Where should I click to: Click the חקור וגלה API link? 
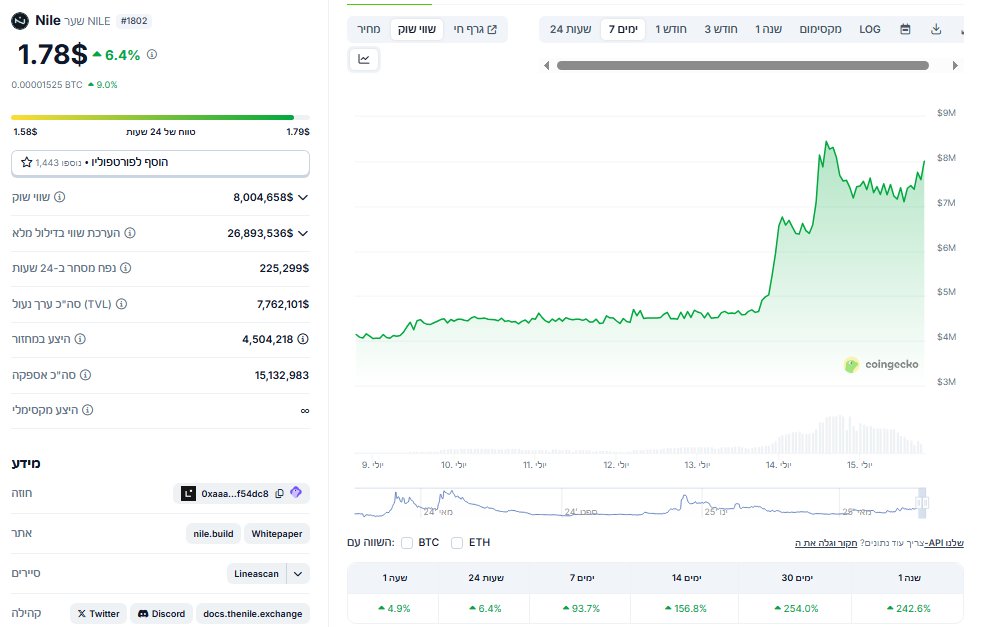click(826, 543)
